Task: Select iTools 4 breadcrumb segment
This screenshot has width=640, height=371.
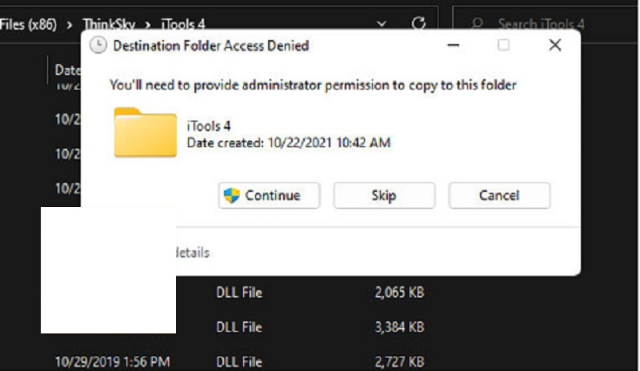Action: [183, 24]
